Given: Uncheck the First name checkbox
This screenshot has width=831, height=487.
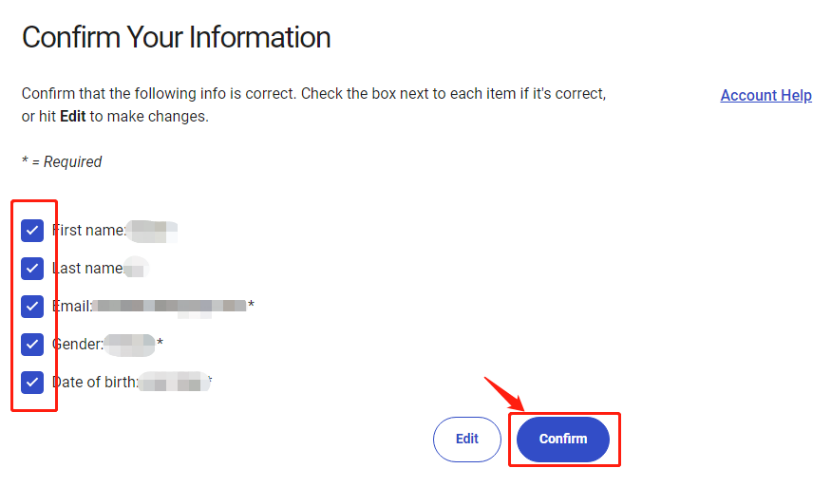Looking at the screenshot, I should point(32,231).
